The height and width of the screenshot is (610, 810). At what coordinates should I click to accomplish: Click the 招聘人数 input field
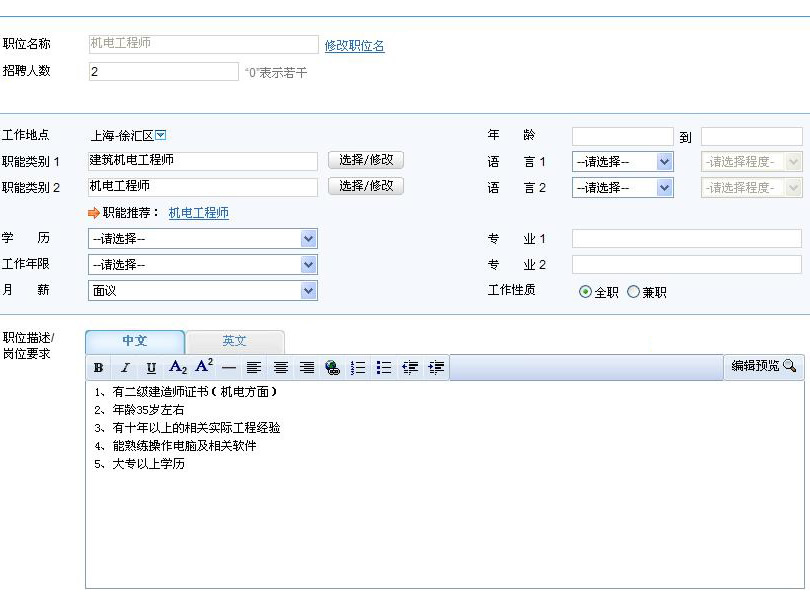(x=164, y=72)
